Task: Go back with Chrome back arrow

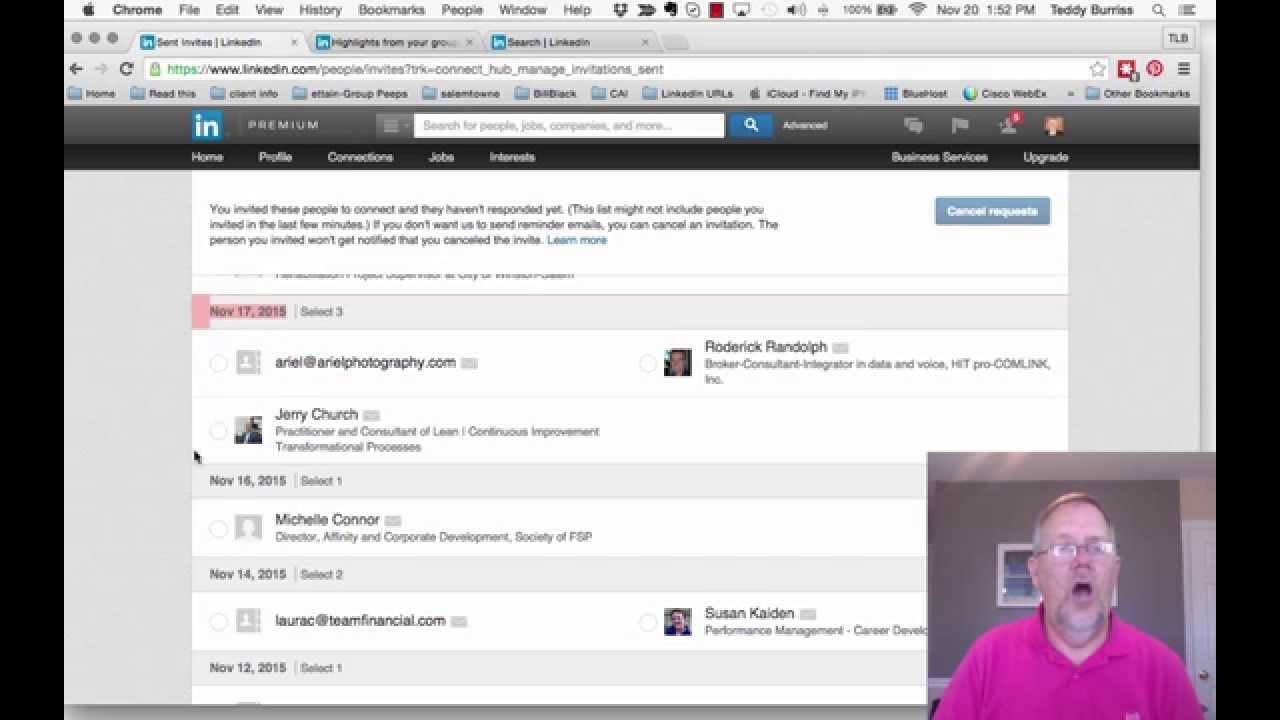Action: click(x=76, y=69)
